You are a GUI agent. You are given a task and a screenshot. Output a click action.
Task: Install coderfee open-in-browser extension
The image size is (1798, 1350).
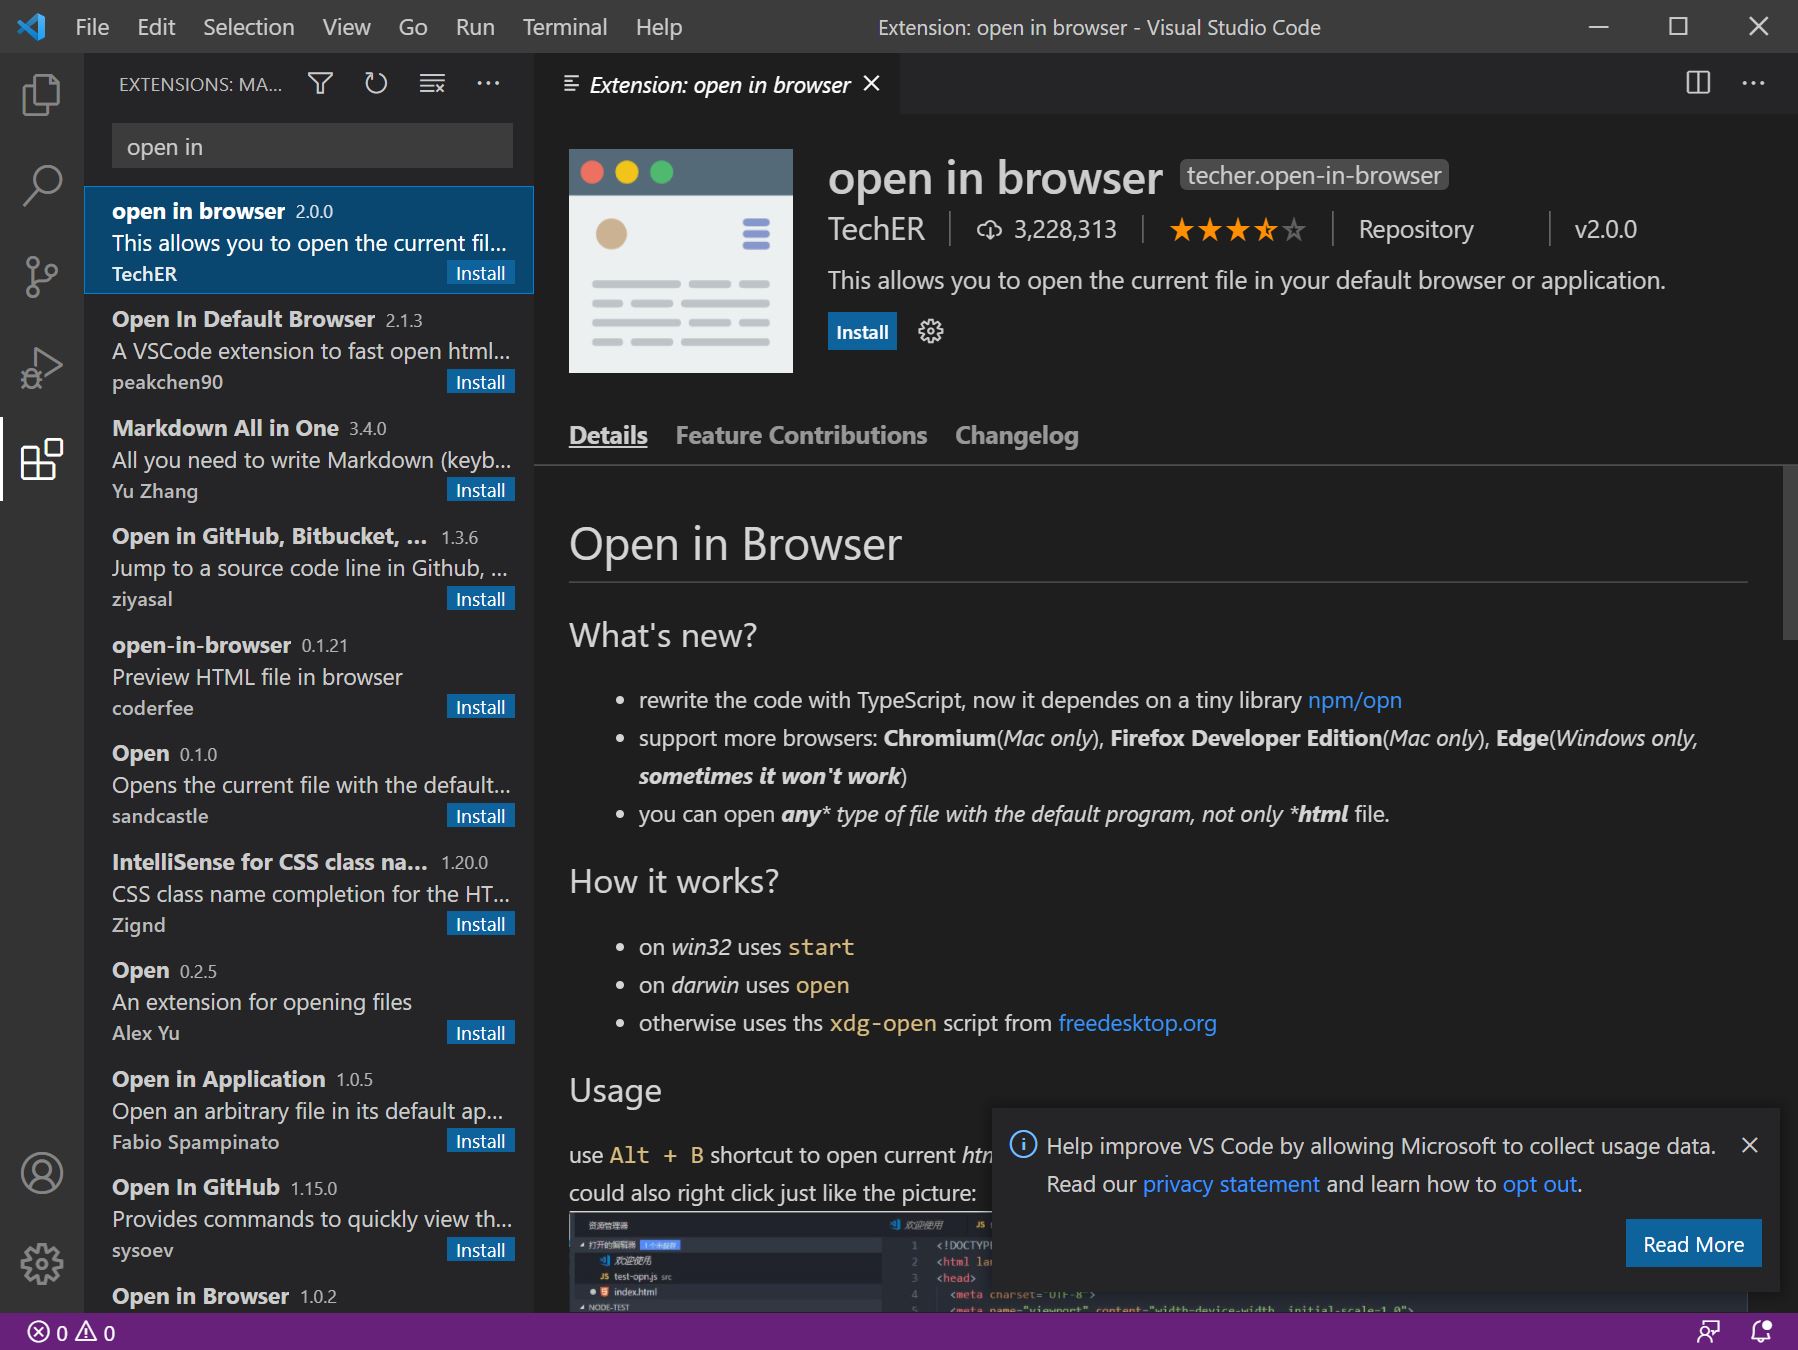point(480,707)
